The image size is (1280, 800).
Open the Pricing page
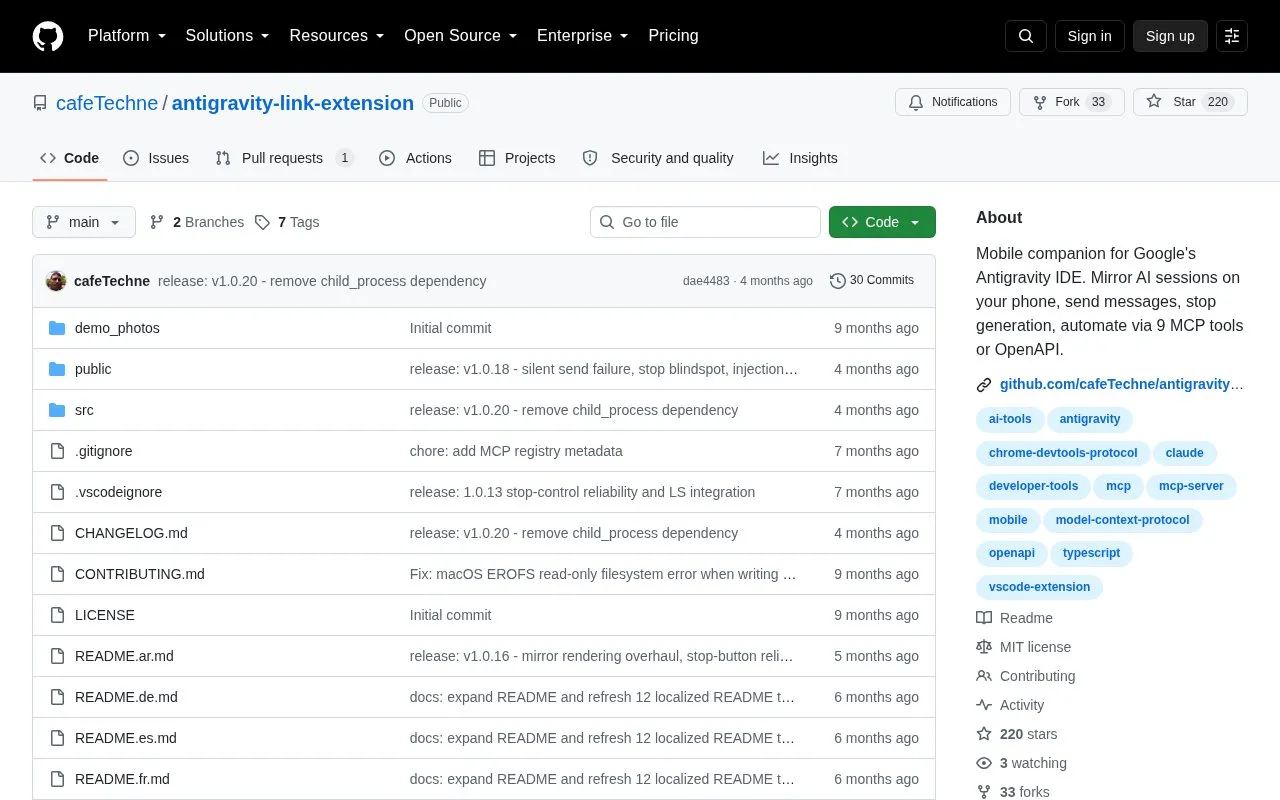coord(673,36)
